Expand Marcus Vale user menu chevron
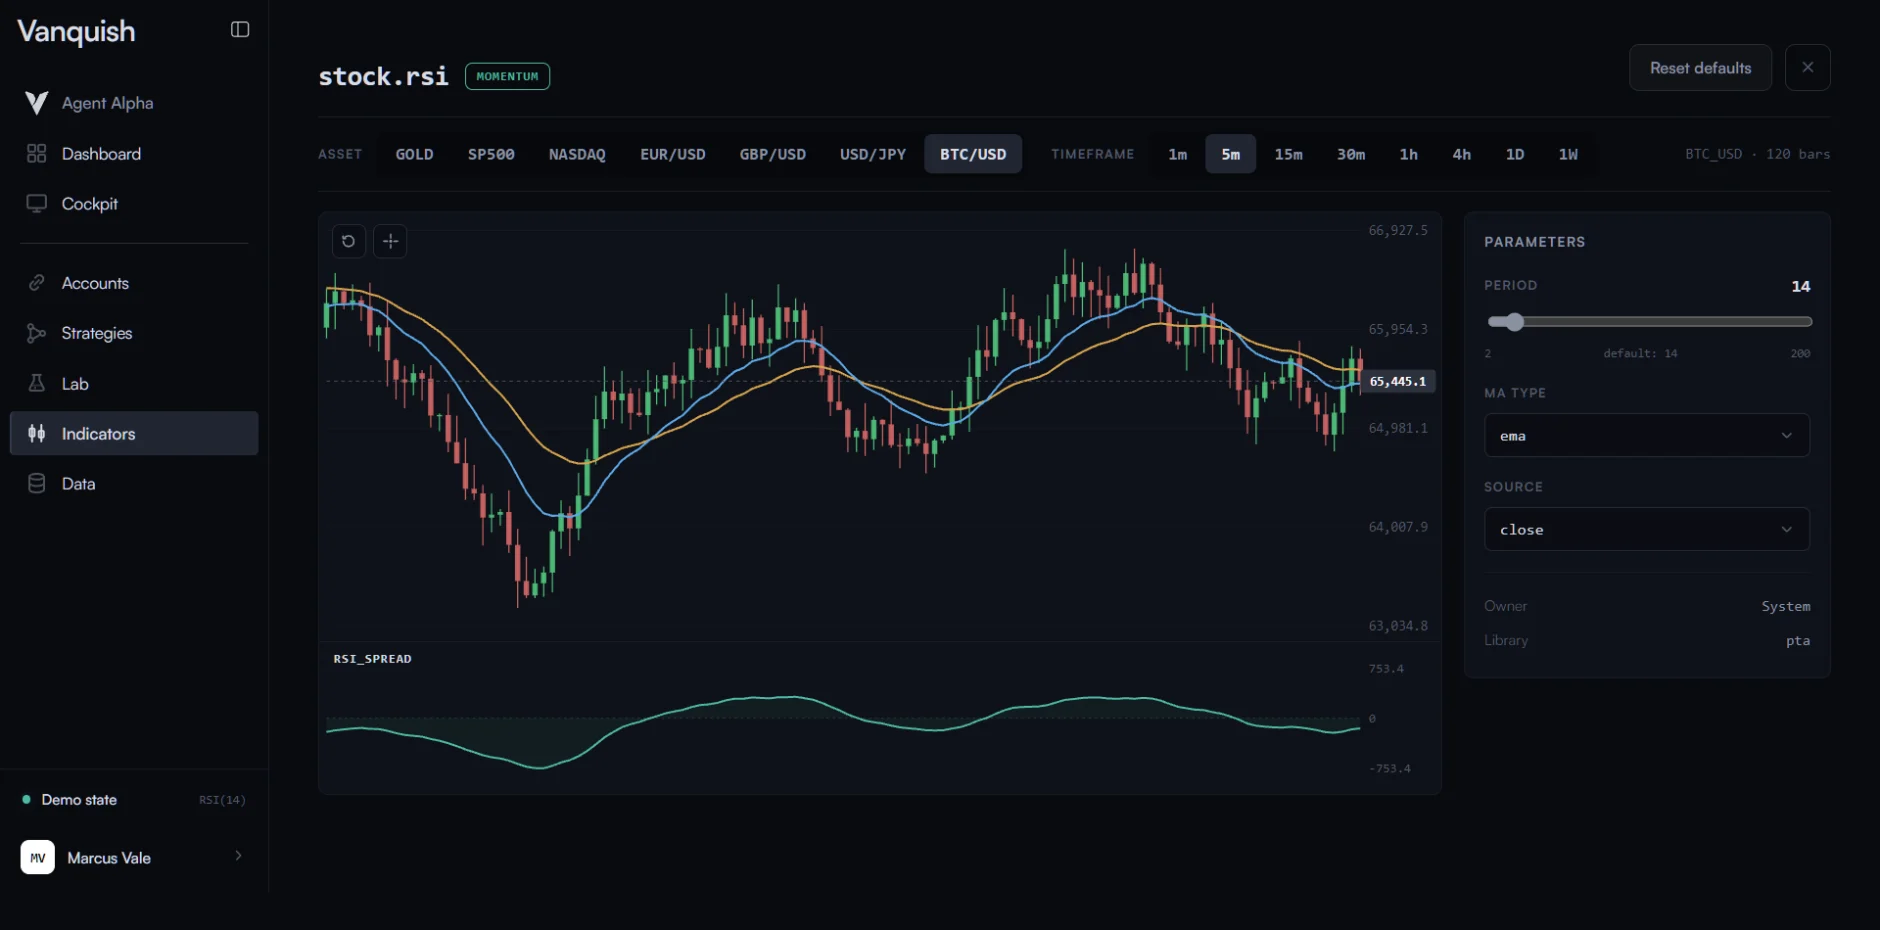The image size is (1880, 930). (x=238, y=856)
